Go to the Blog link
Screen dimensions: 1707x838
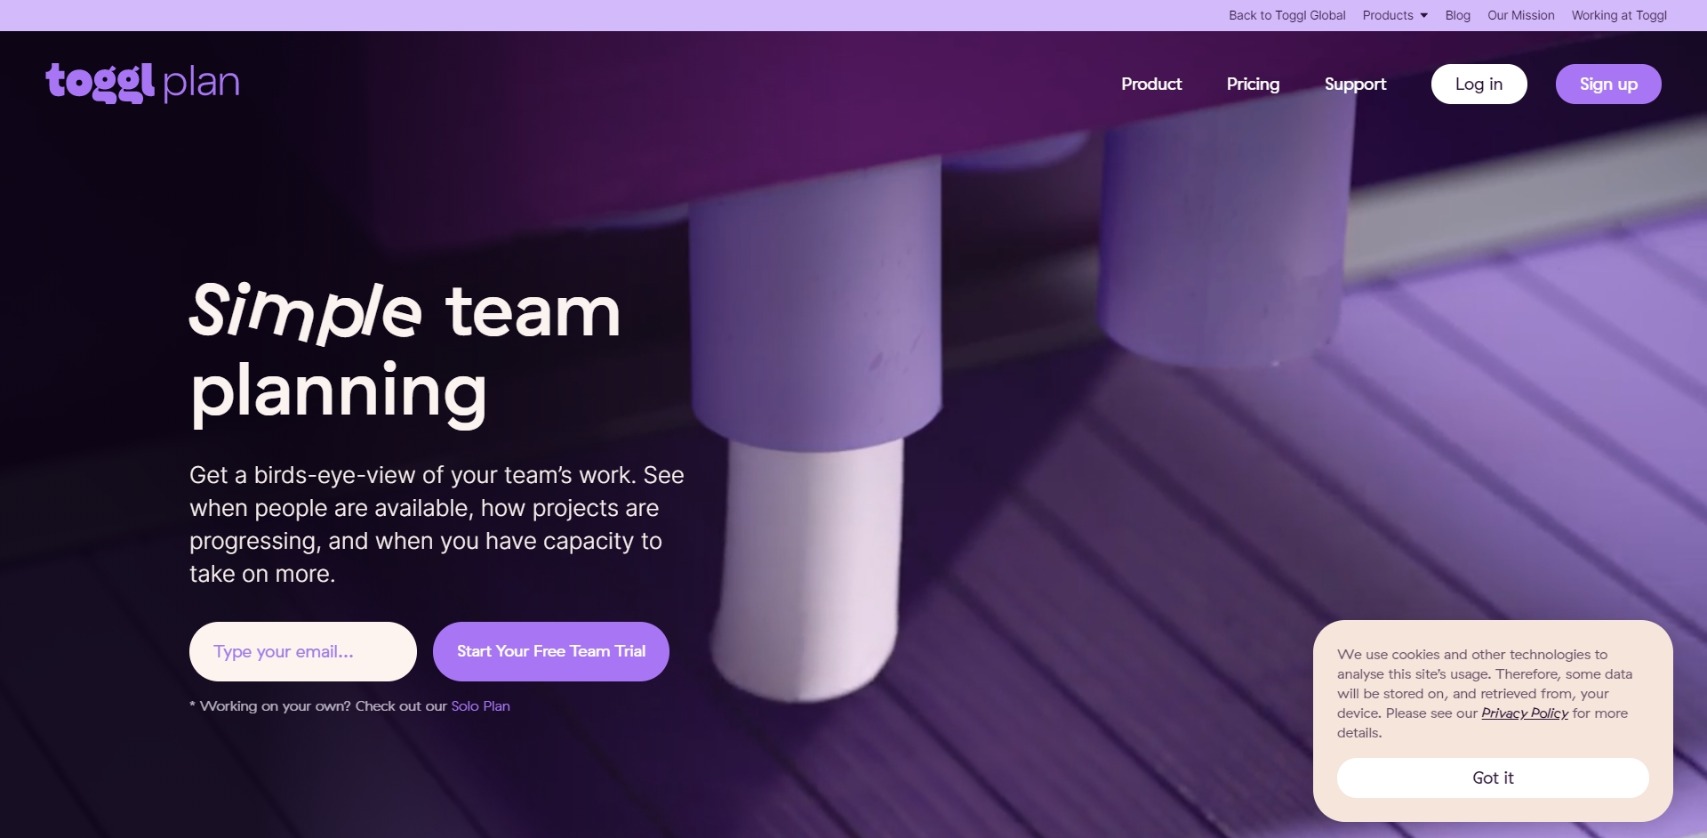tap(1458, 15)
